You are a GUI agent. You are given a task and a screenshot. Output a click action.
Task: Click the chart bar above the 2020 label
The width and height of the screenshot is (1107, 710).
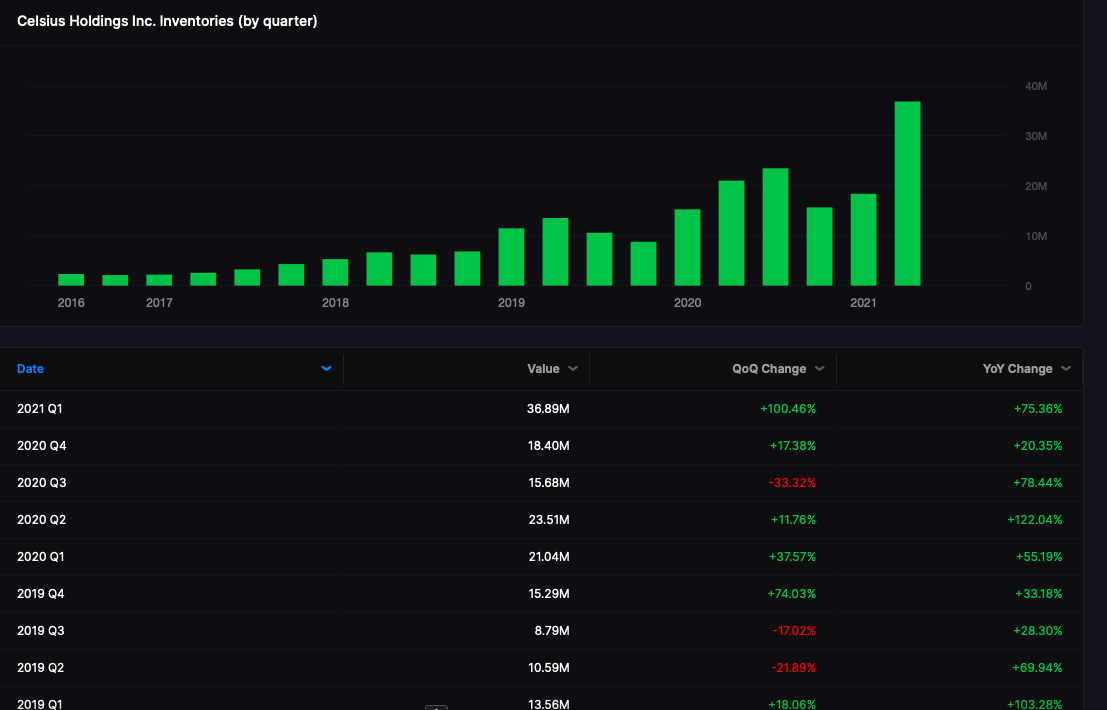click(687, 247)
